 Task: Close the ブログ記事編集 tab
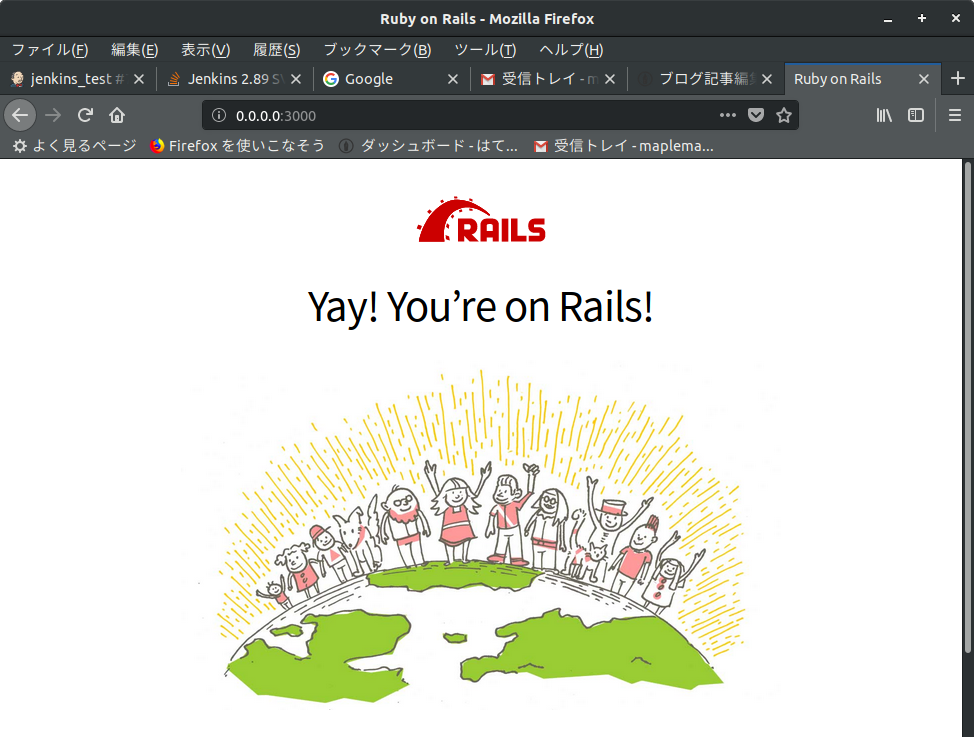(x=767, y=79)
